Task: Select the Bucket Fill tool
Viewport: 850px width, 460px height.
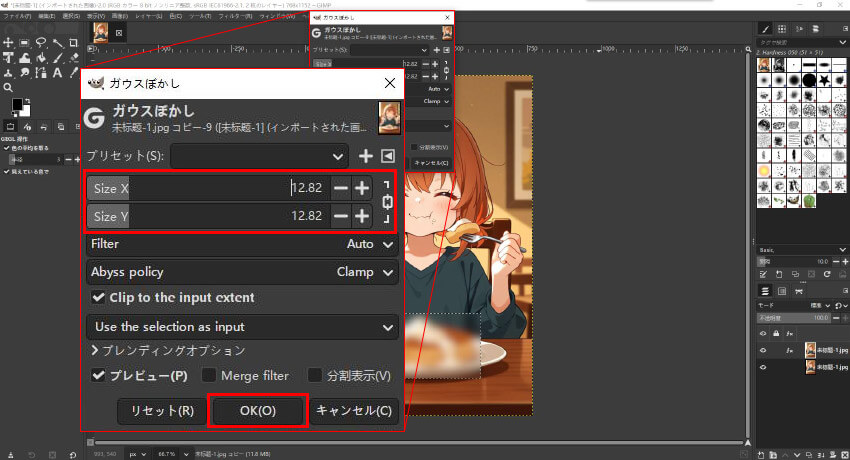Action: [41, 57]
